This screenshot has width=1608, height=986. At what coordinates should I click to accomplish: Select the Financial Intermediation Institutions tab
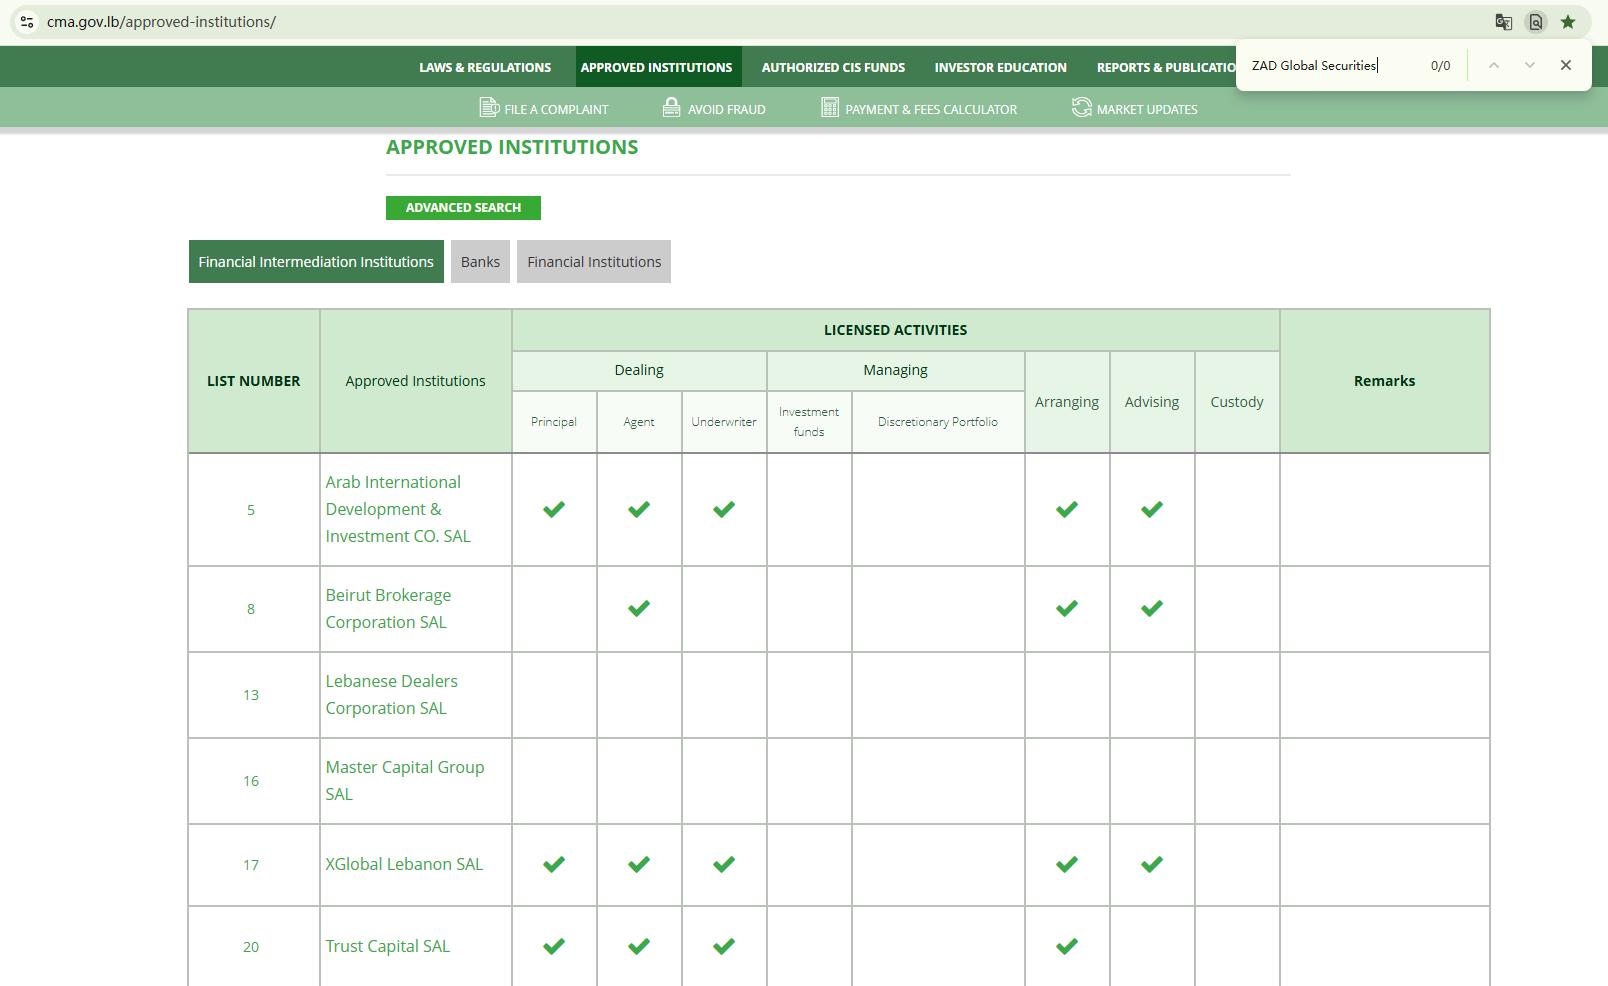[316, 262]
